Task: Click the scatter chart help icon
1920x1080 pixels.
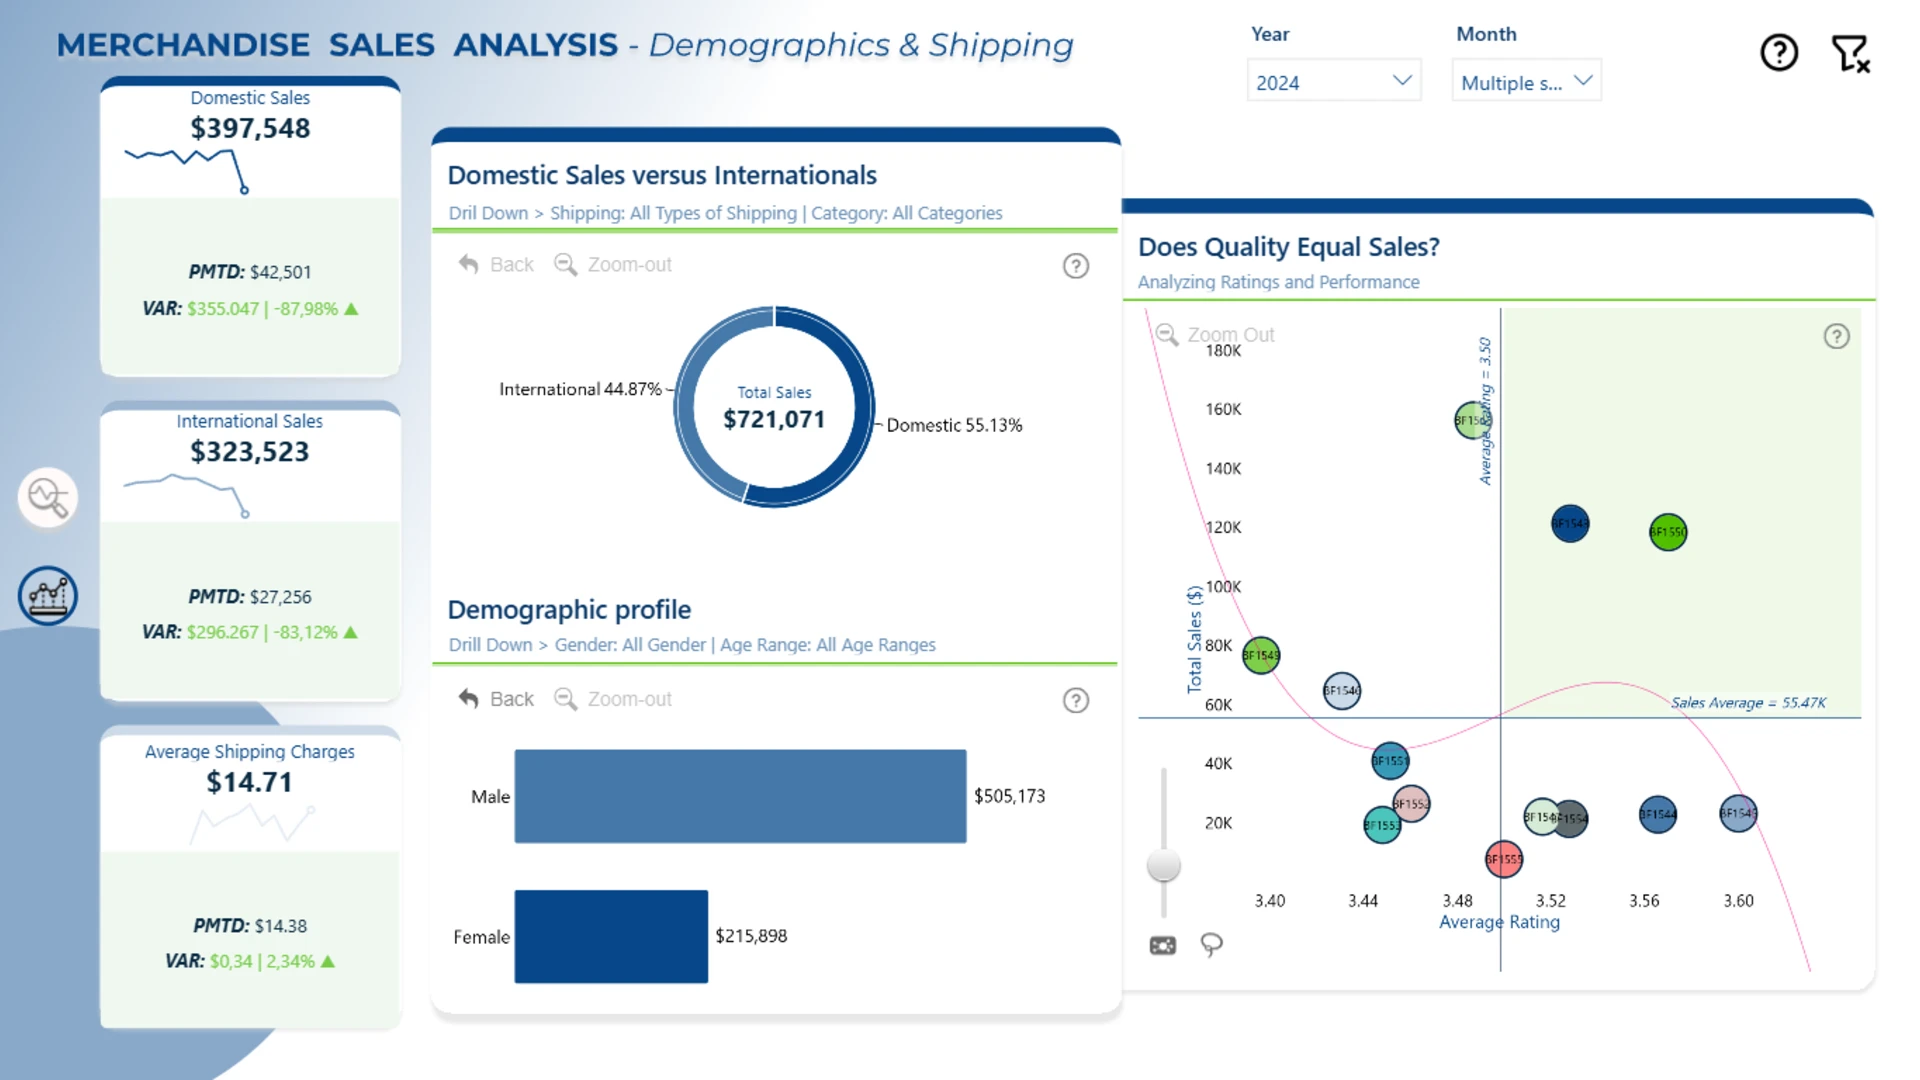Action: [x=1837, y=336]
